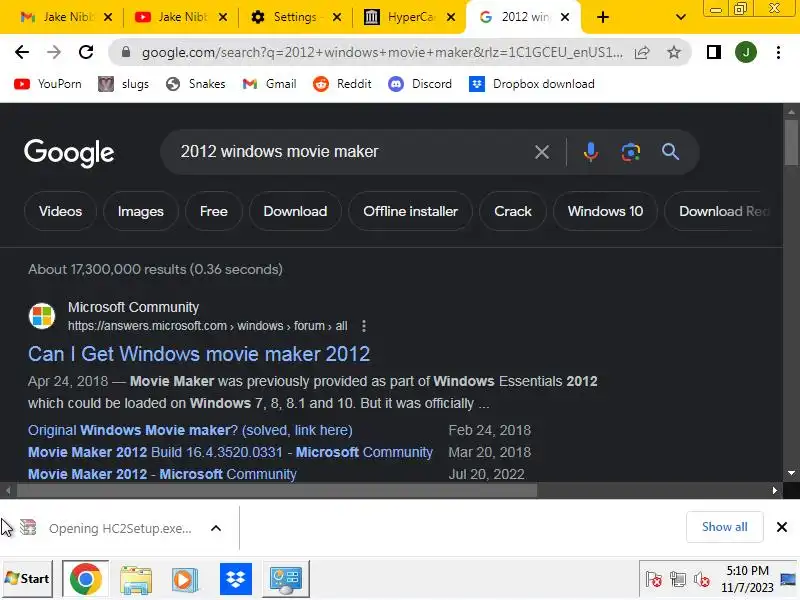Open Gmail bookmark
Image resolution: width=800 pixels, height=600 pixels.
pyautogui.click(x=269, y=84)
